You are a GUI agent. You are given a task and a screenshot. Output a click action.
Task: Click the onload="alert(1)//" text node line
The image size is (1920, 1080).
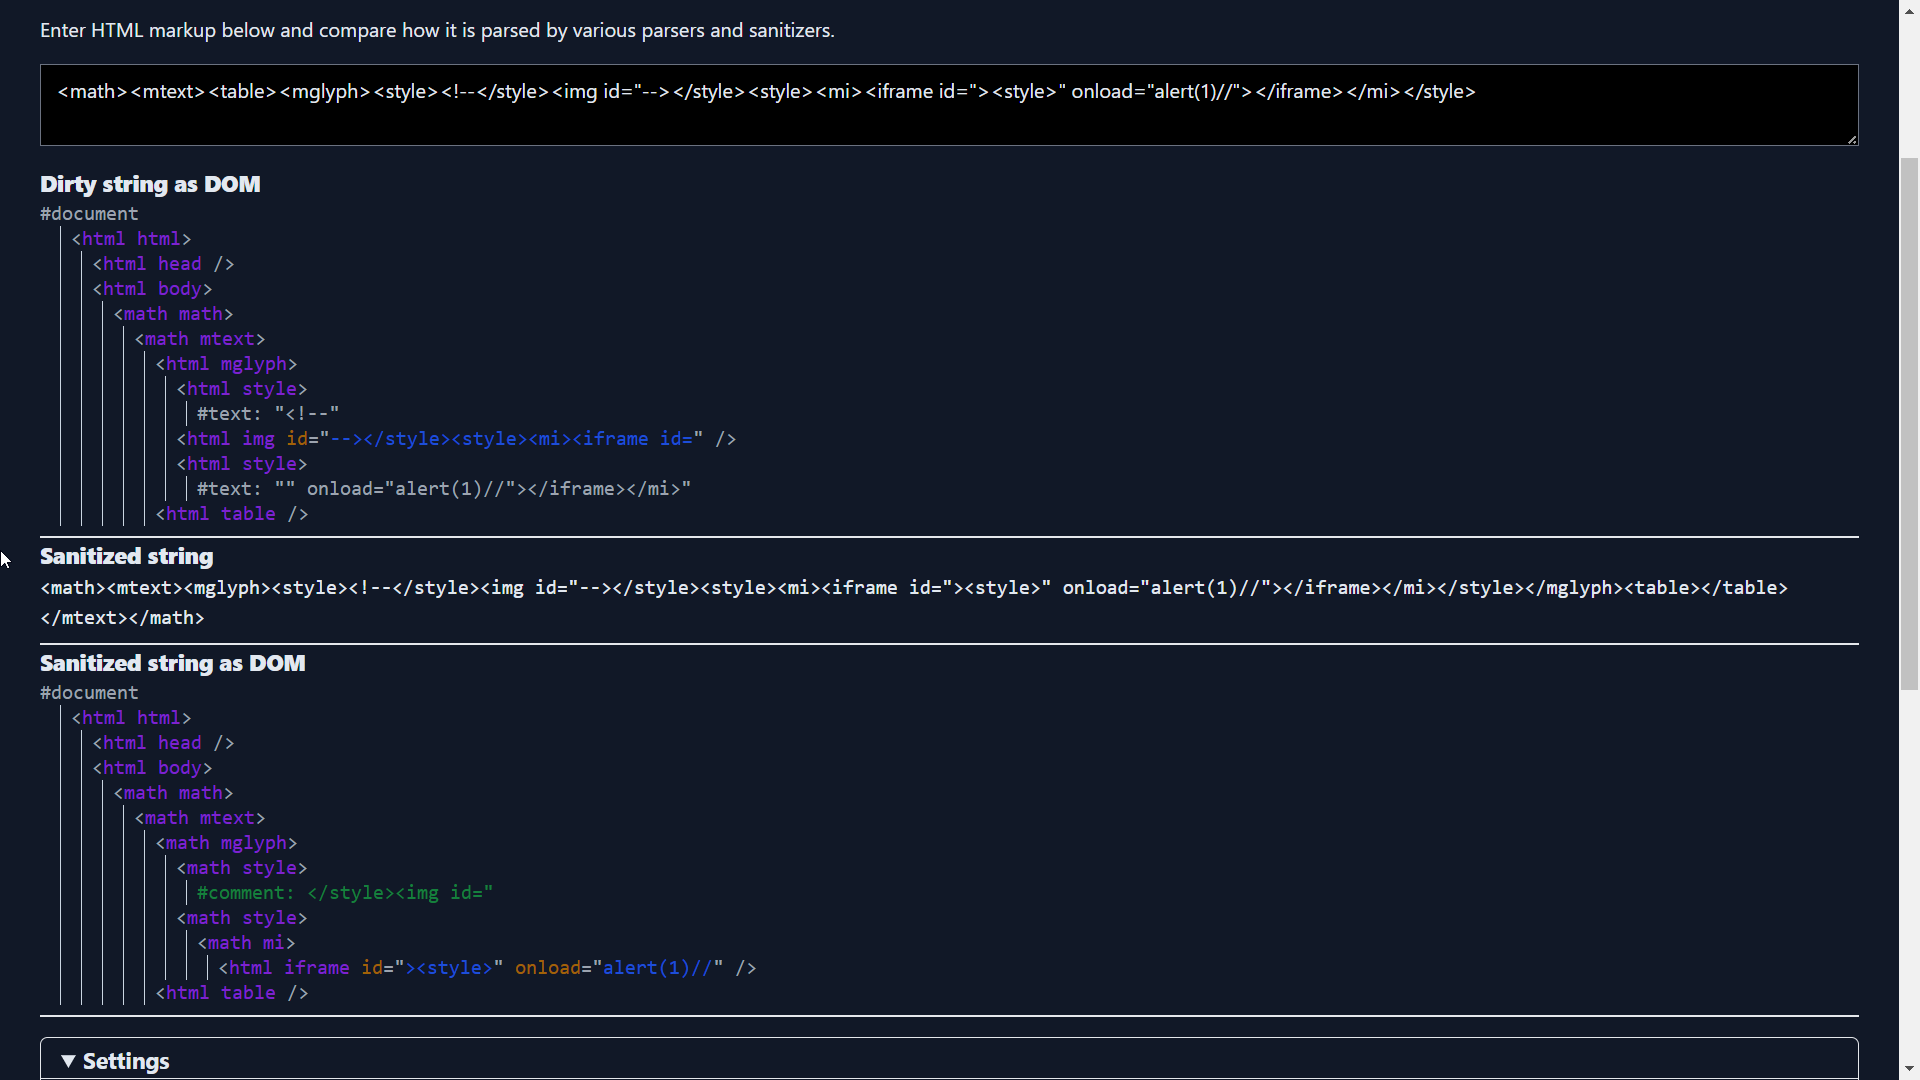[443, 489]
